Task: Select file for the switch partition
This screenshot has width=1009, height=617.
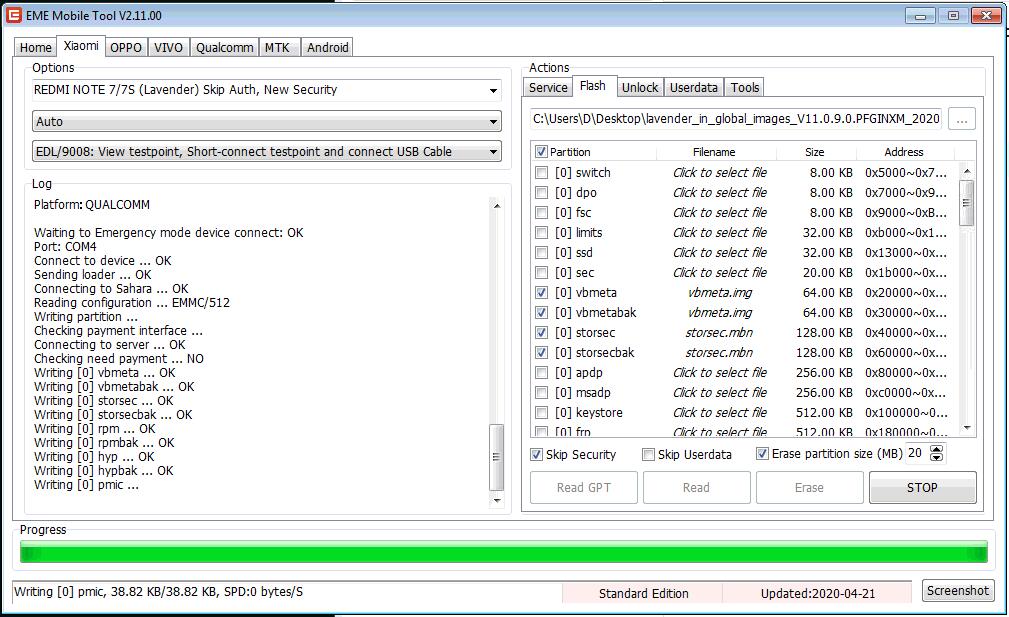Action: click(720, 172)
